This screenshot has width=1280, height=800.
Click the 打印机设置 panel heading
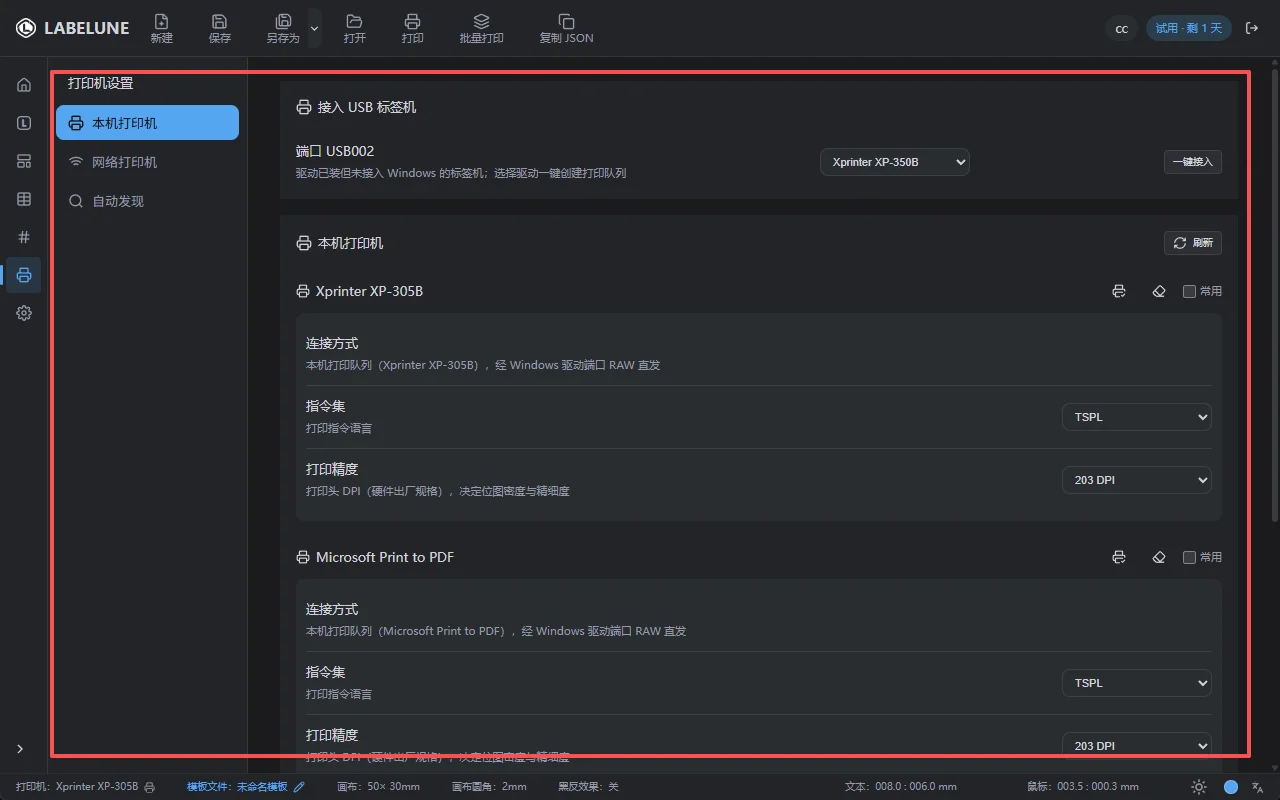(x=100, y=84)
